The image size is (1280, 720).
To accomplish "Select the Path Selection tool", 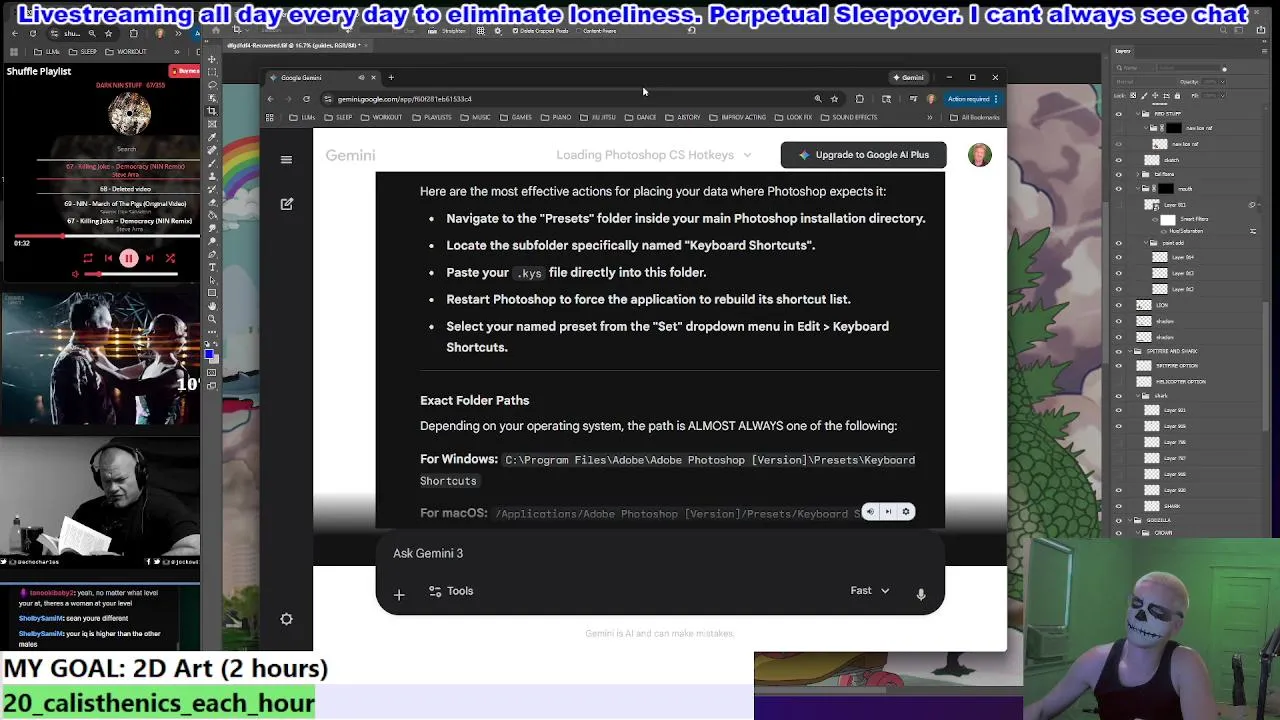I will (x=212, y=280).
